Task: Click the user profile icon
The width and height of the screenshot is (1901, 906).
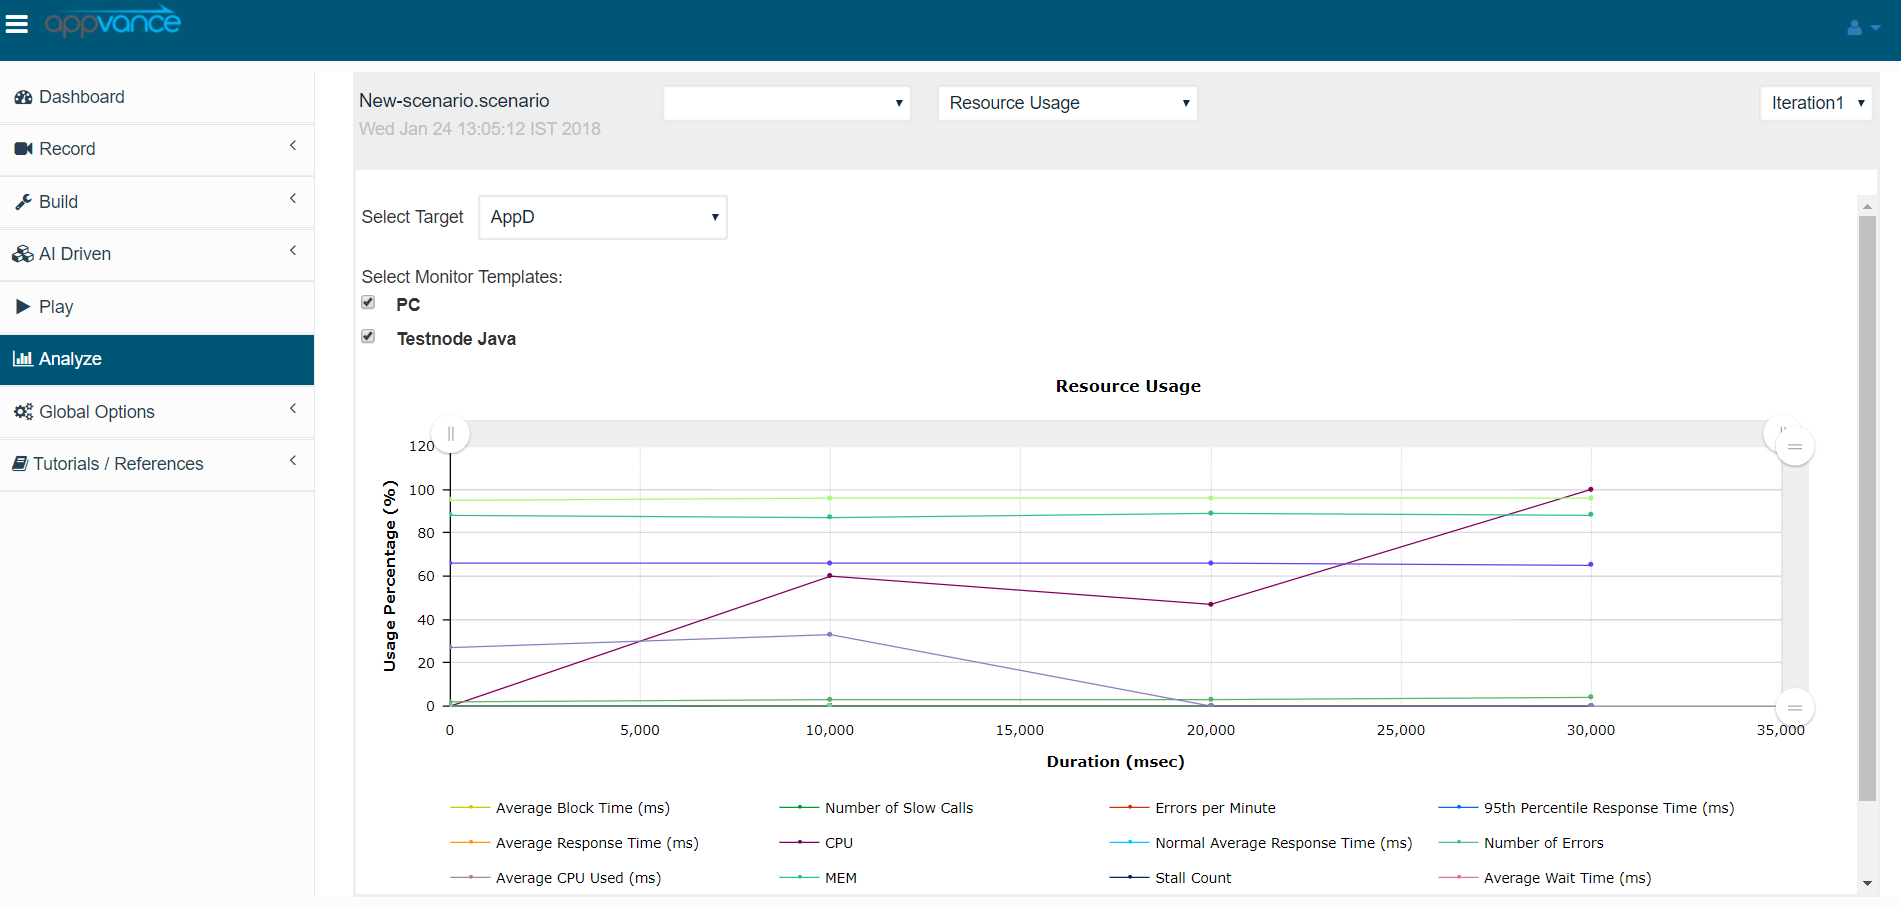Action: pyautogui.click(x=1855, y=28)
